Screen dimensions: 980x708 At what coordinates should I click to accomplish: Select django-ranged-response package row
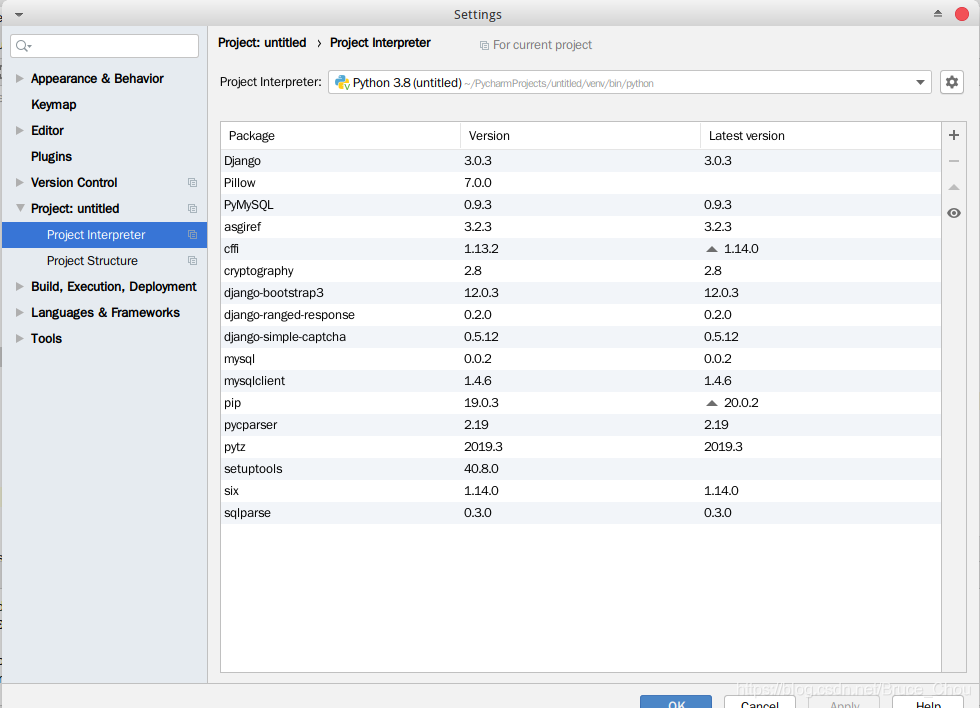click(581, 314)
